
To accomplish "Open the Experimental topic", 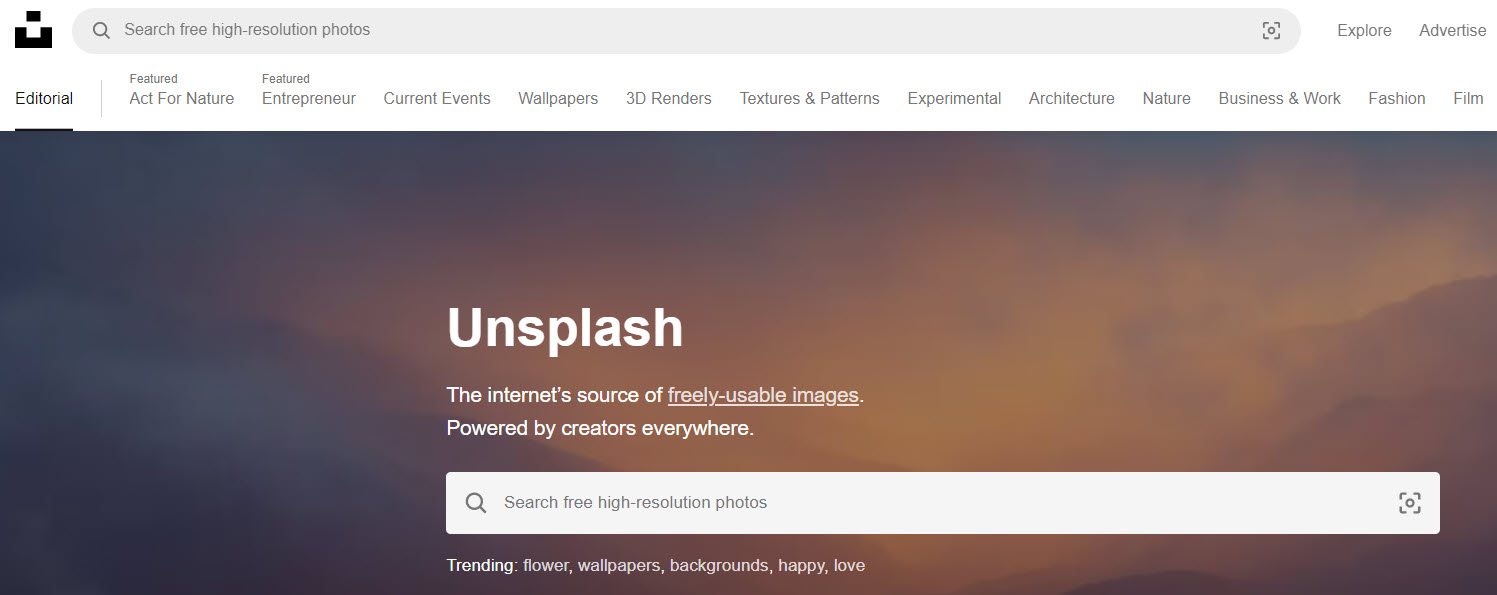I will pos(954,98).
